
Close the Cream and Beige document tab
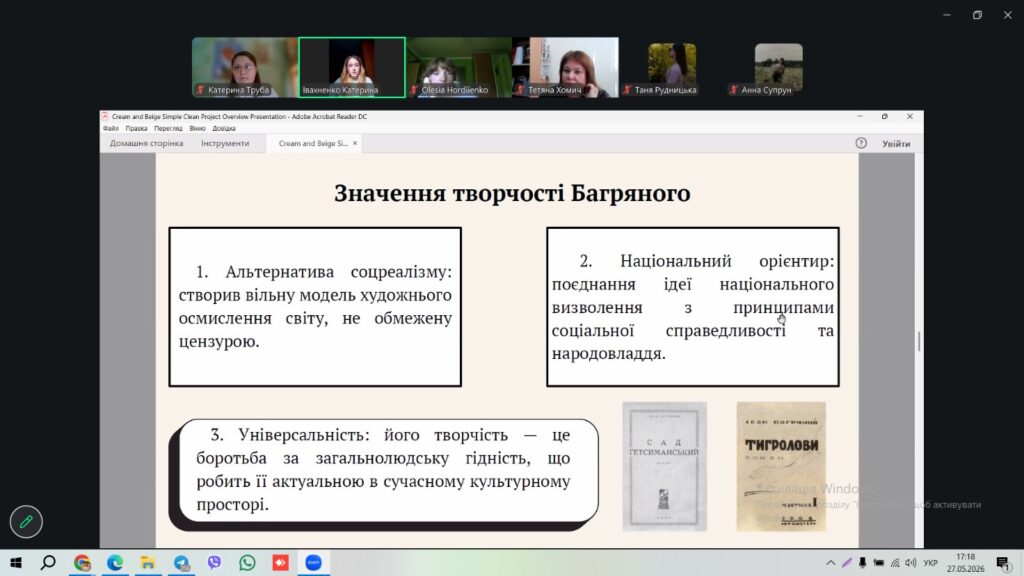[x=355, y=143]
